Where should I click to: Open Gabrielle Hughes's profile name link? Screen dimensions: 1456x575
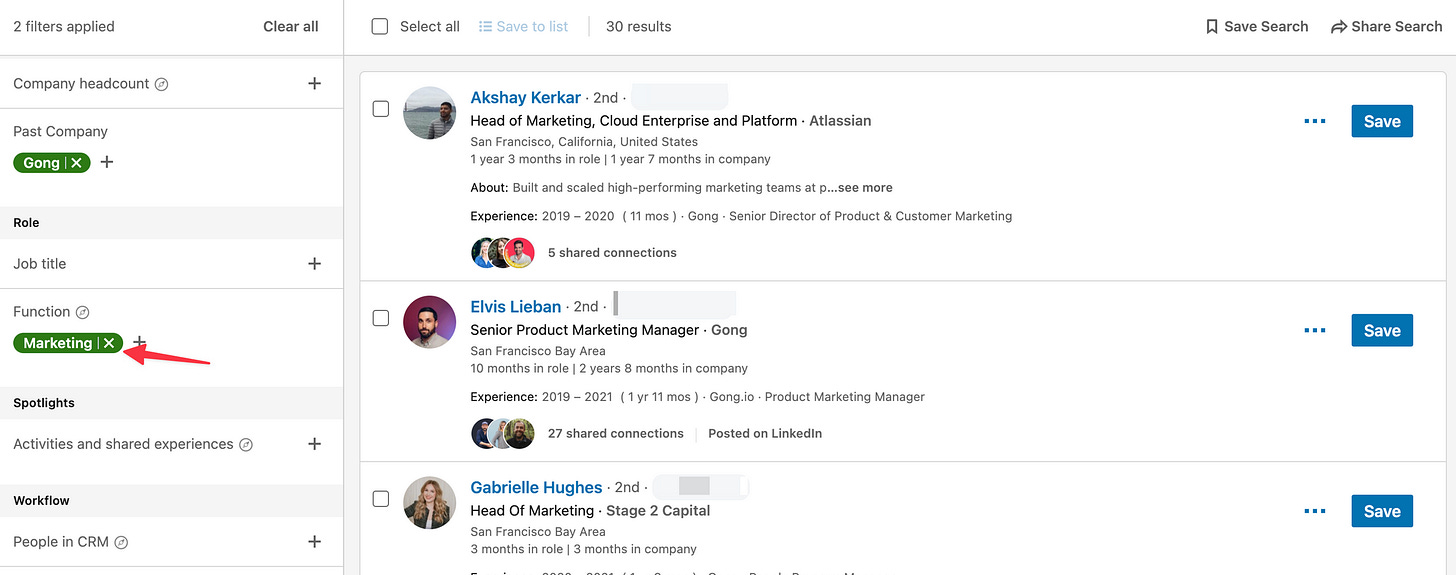536,488
